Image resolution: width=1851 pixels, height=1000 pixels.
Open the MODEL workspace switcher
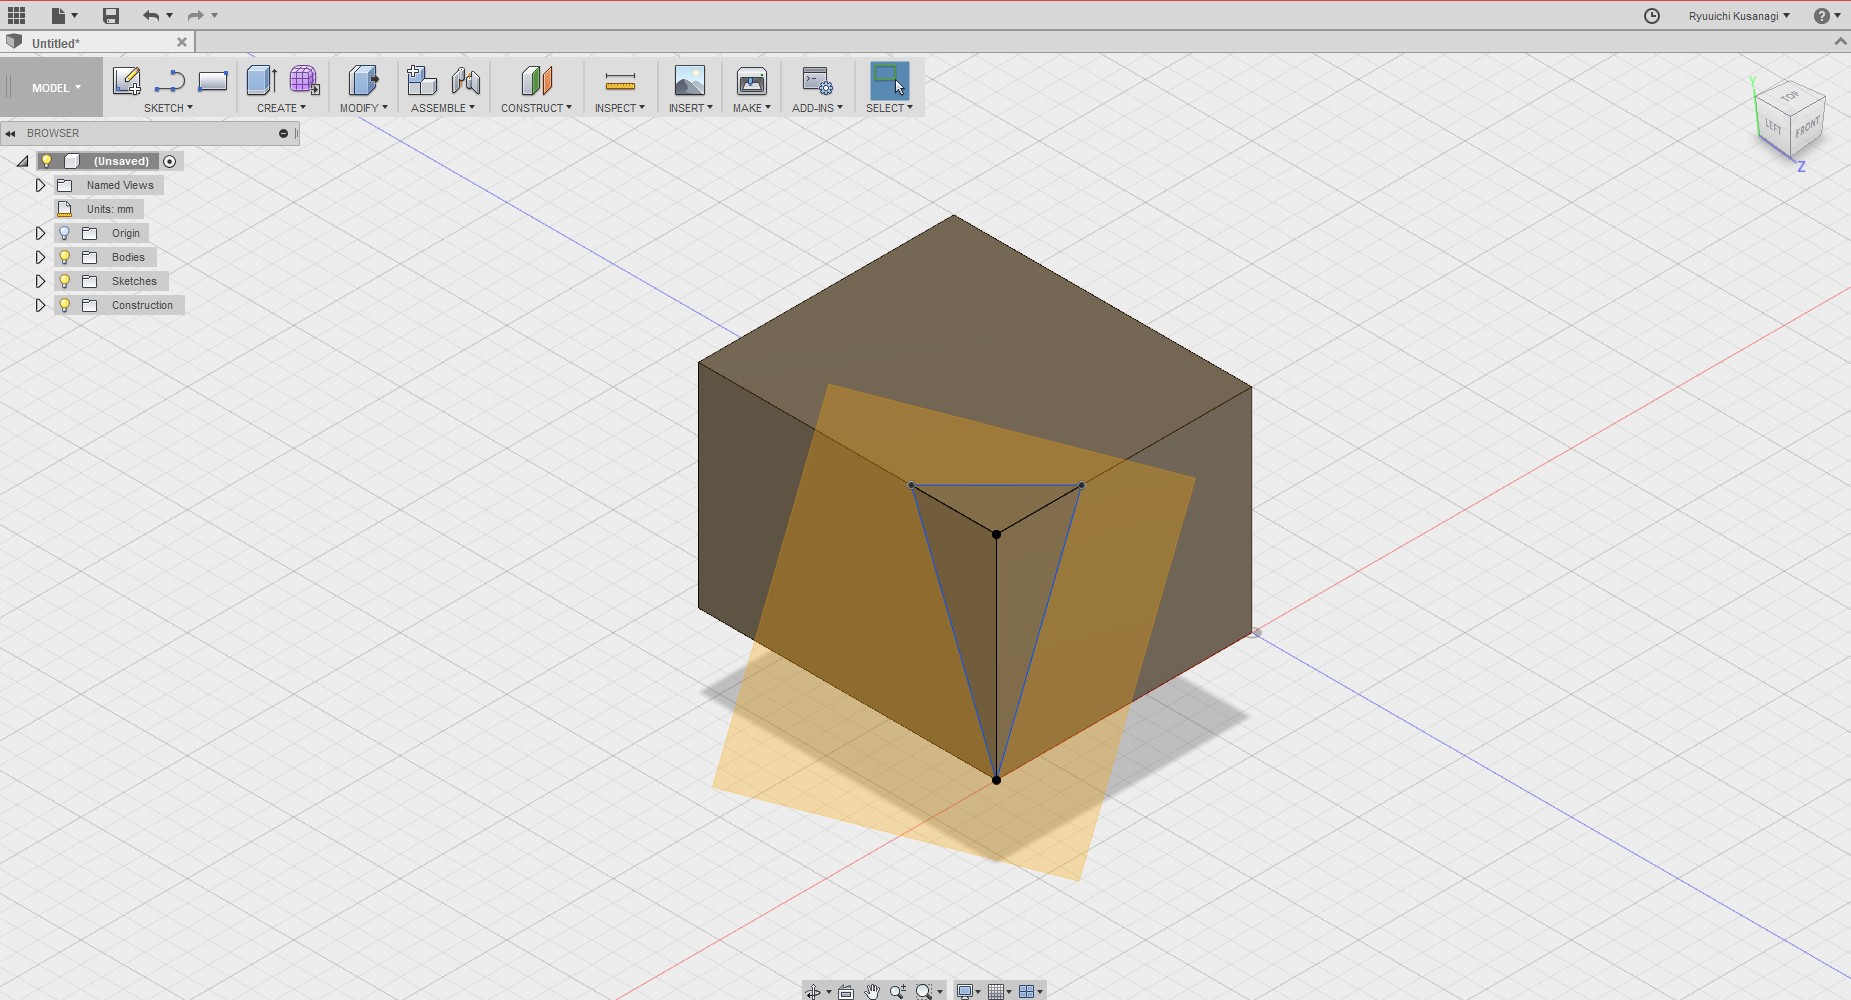pyautogui.click(x=51, y=87)
